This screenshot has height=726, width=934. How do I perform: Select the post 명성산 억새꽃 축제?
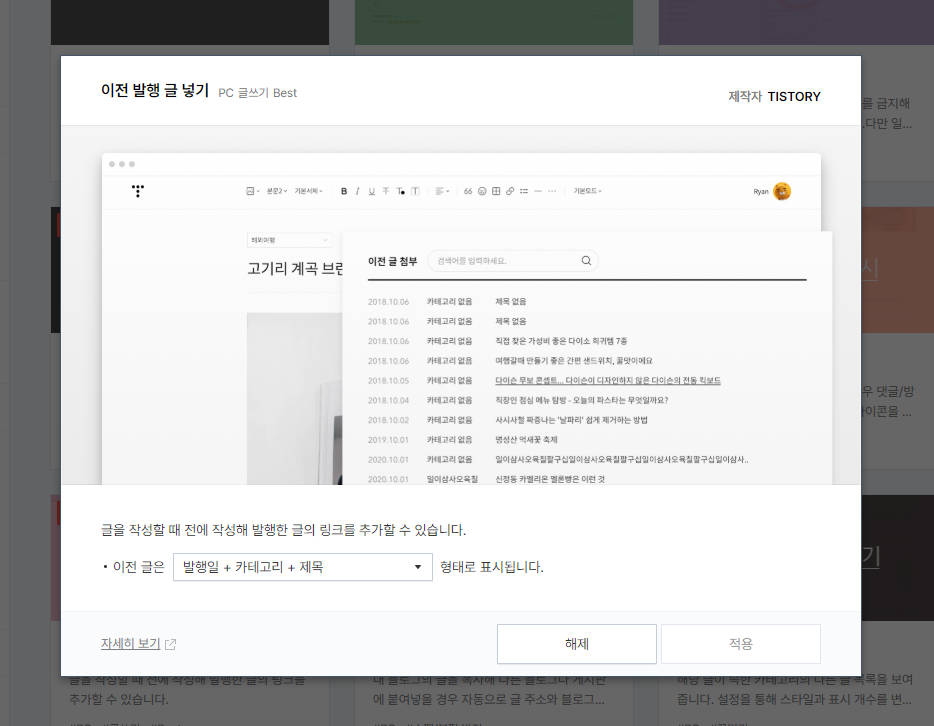pos(526,440)
